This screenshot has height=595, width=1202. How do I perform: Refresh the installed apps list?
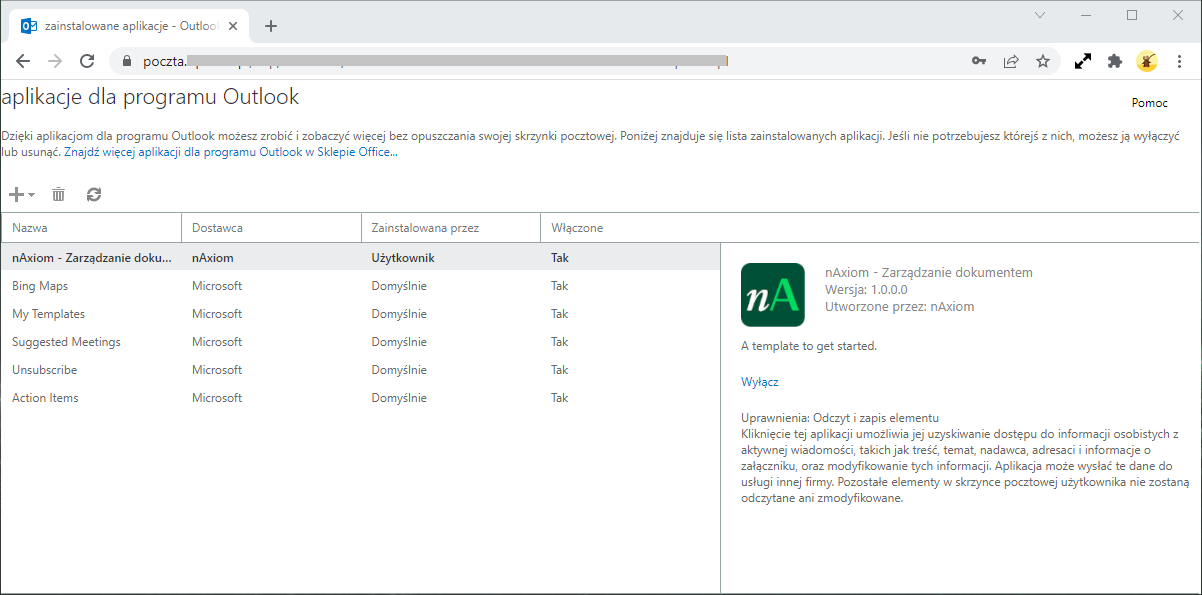tap(94, 195)
